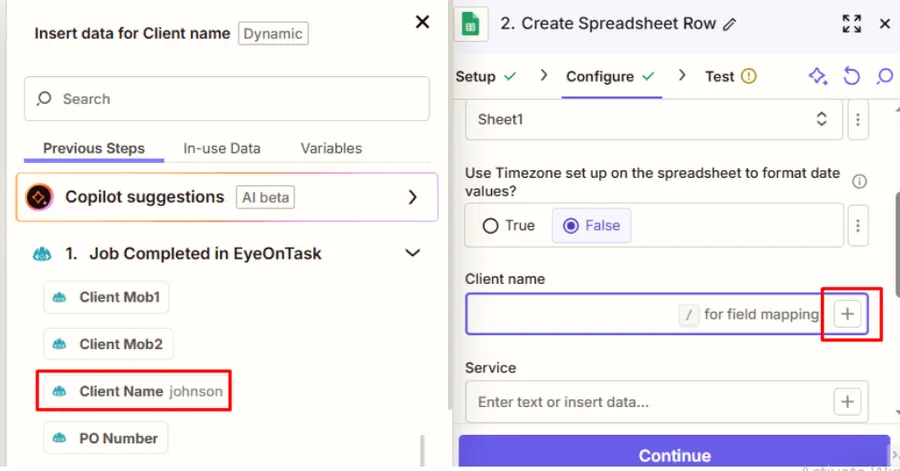Close the Create Spreadsheet Row panel
900x471 pixels.
[885, 24]
